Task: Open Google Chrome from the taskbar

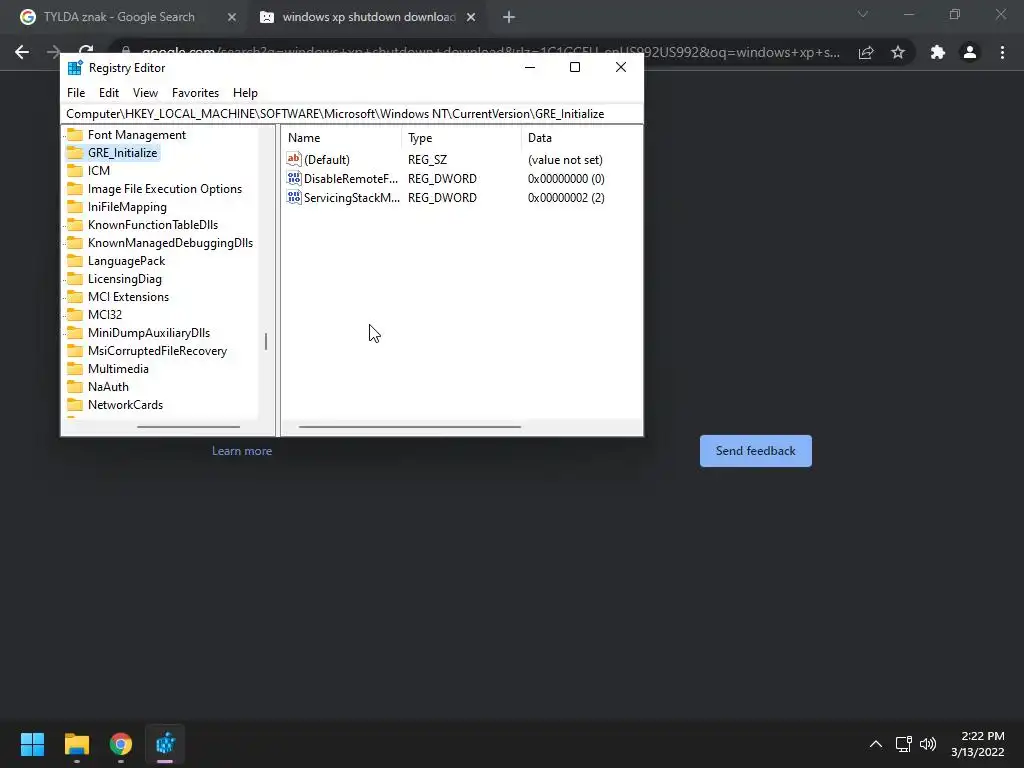Action: 121,744
